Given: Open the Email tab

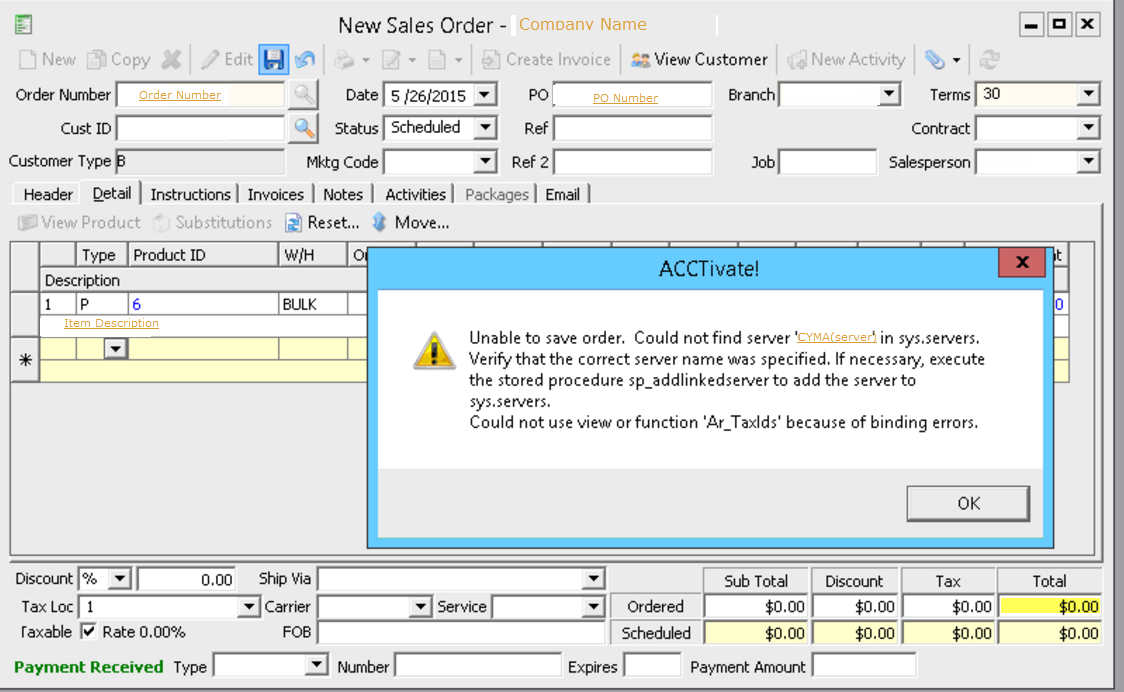Looking at the screenshot, I should (563, 194).
